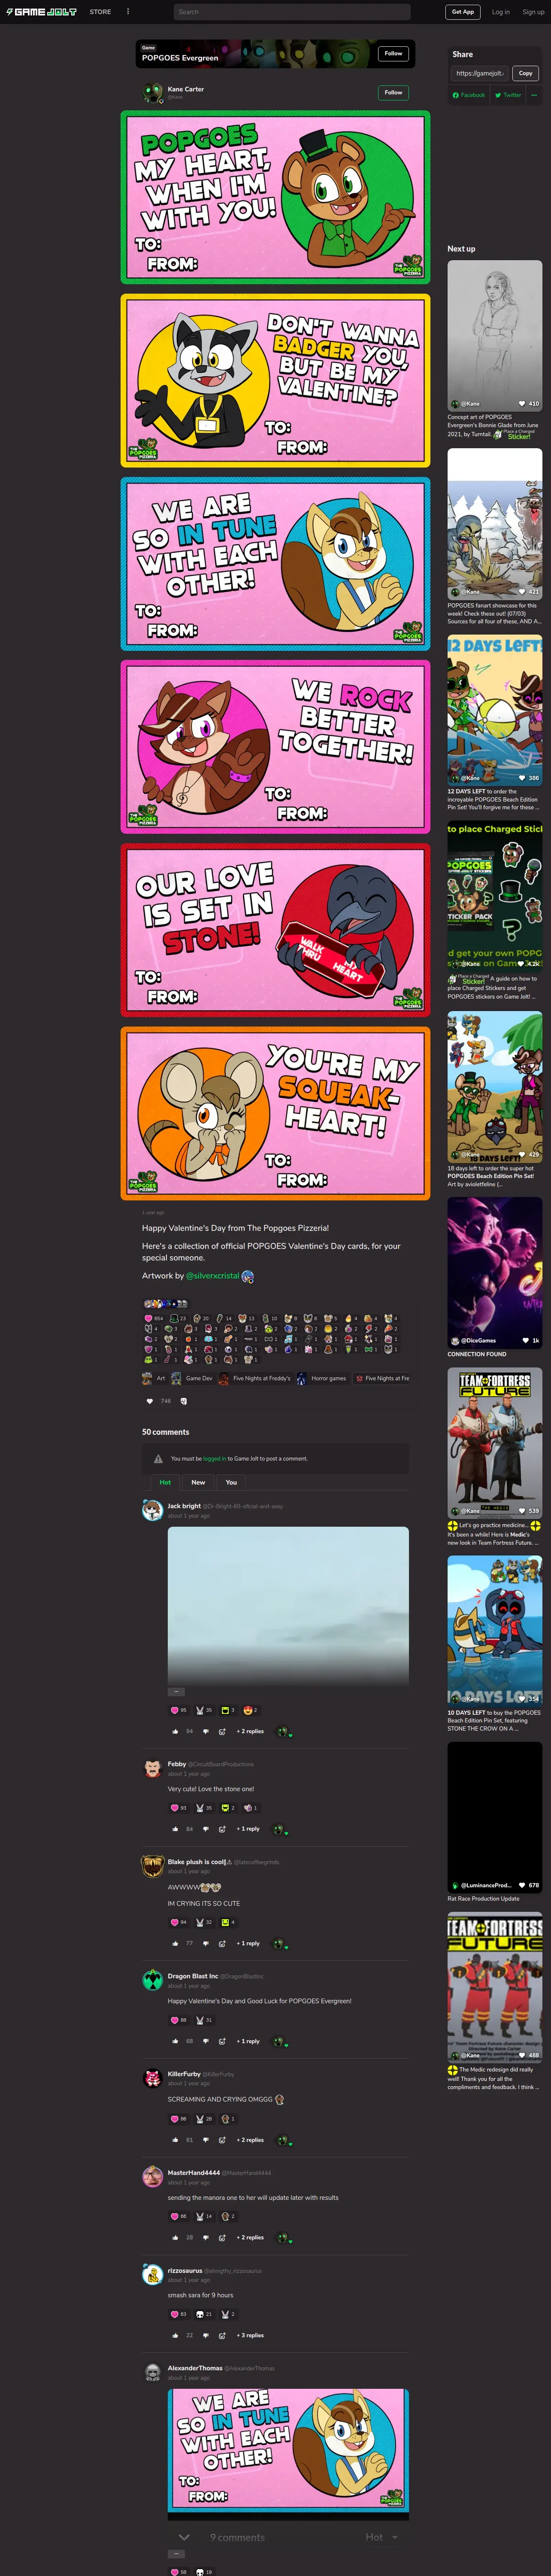Toggle the pink heart reaction with 654
Viewport: 551px width, 2576px height.
tap(154, 1318)
